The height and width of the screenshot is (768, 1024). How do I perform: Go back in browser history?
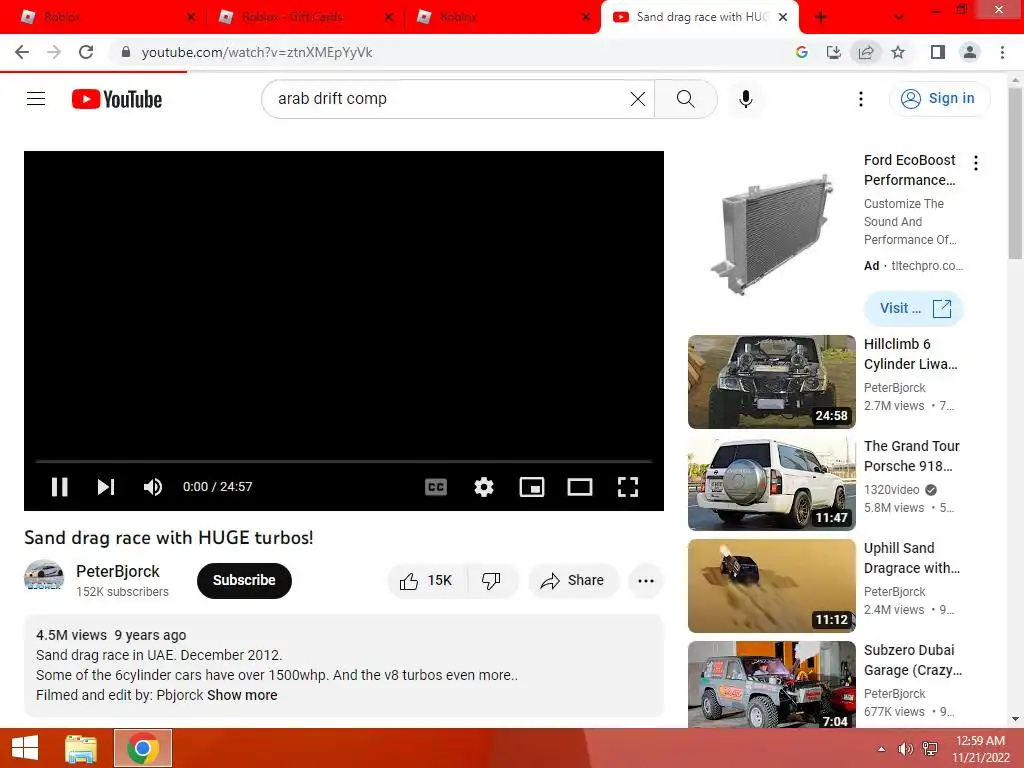coord(22,52)
